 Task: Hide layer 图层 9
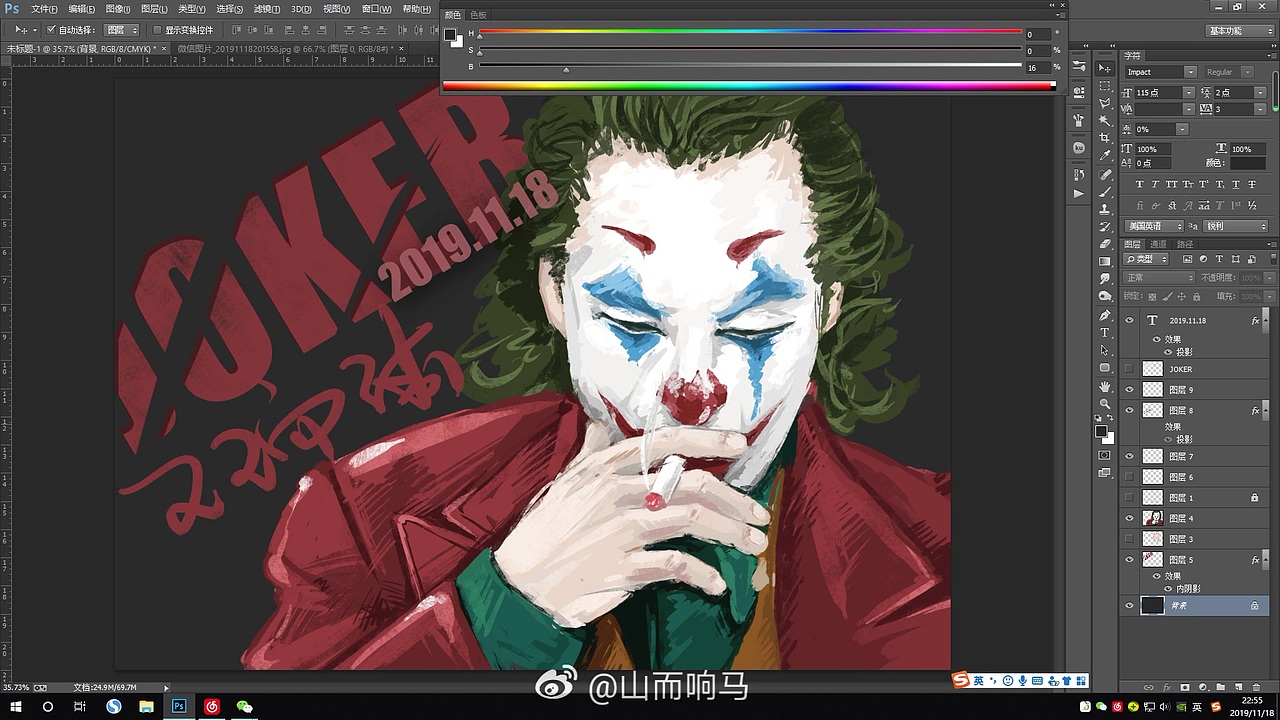click(x=1129, y=390)
